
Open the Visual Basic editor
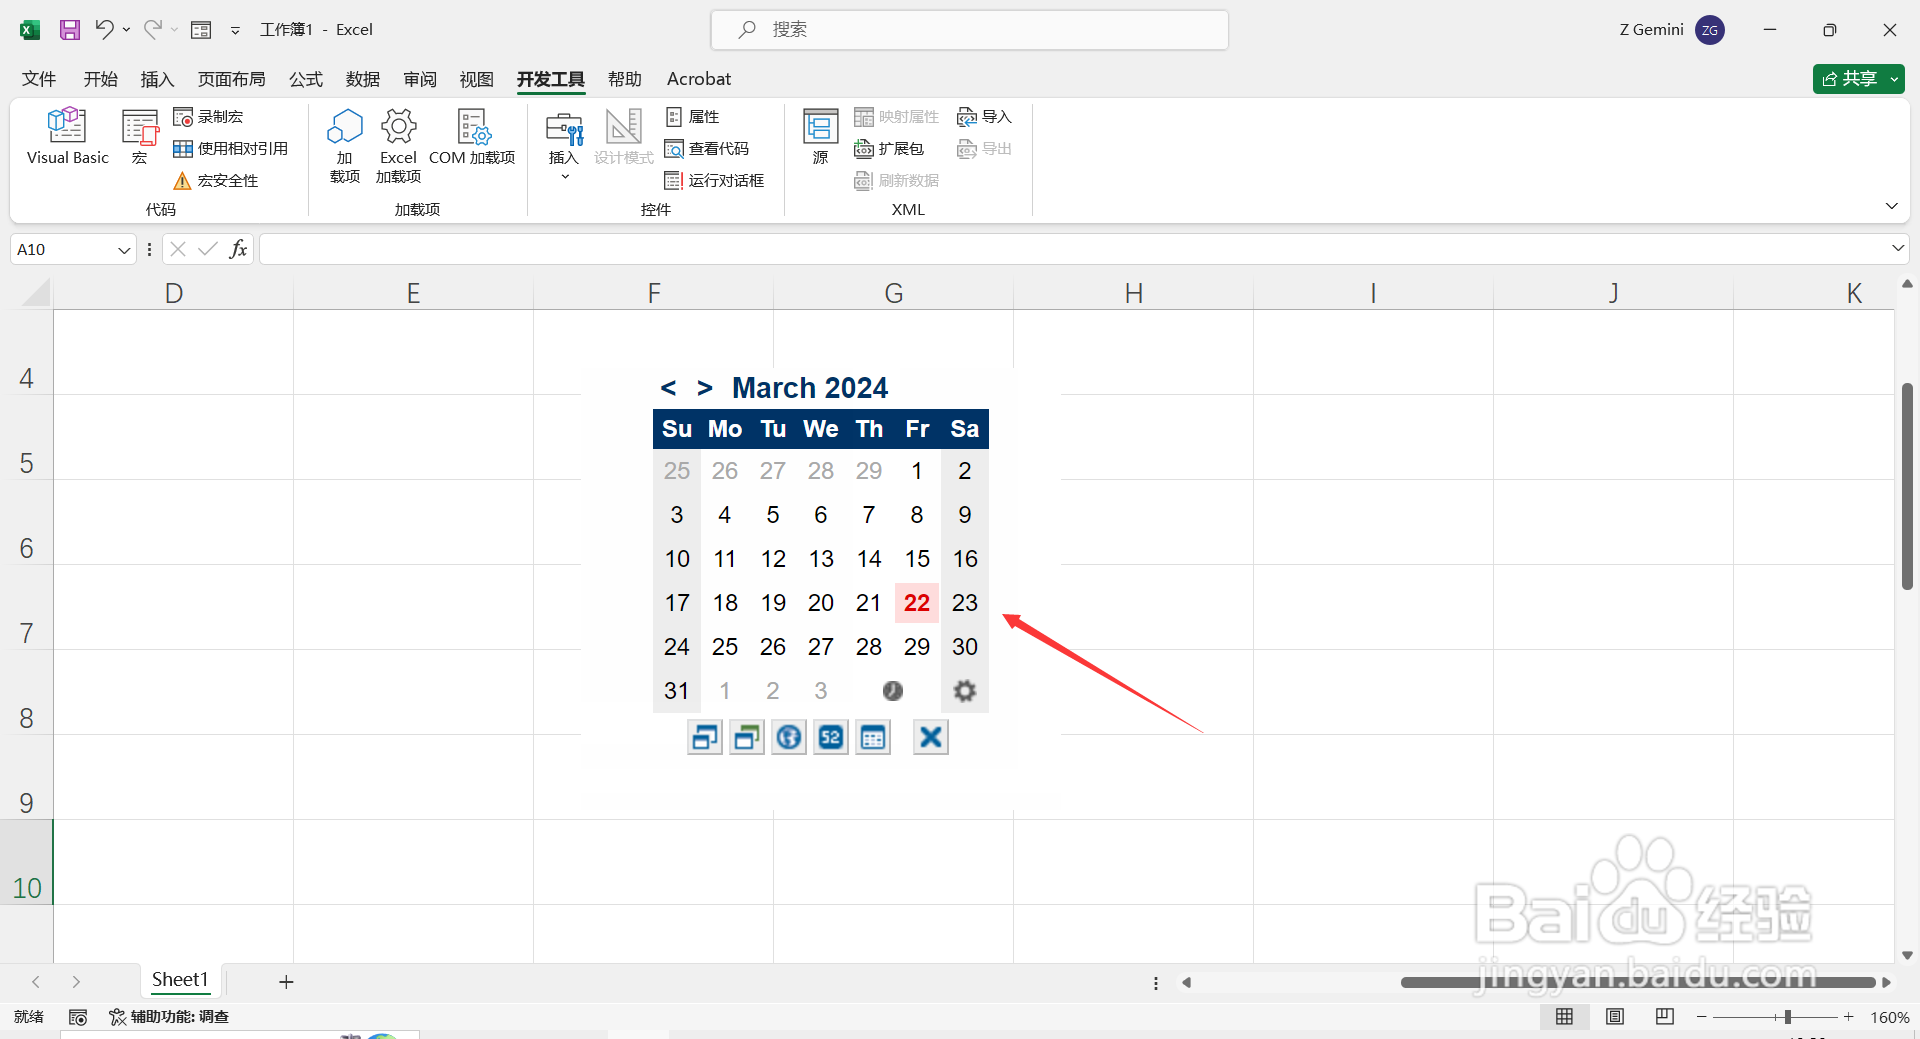pyautogui.click(x=67, y=136)
